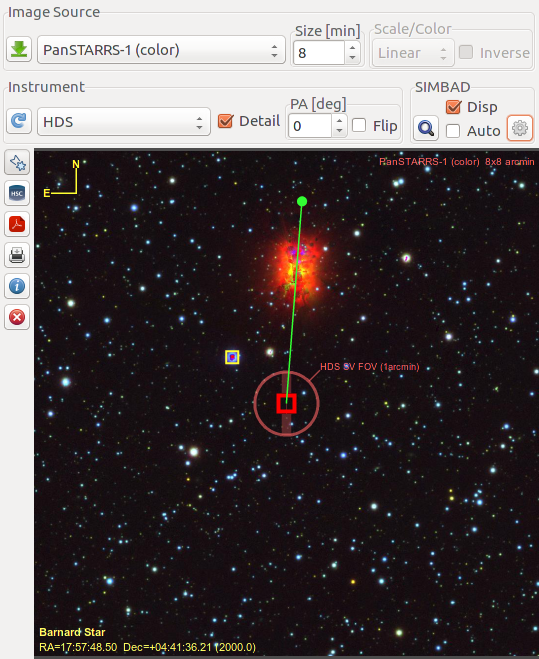The width and height of the screenshot is (539, 659).
Task: Click the PA [deg] value field
Action: [x=310, y=126]
